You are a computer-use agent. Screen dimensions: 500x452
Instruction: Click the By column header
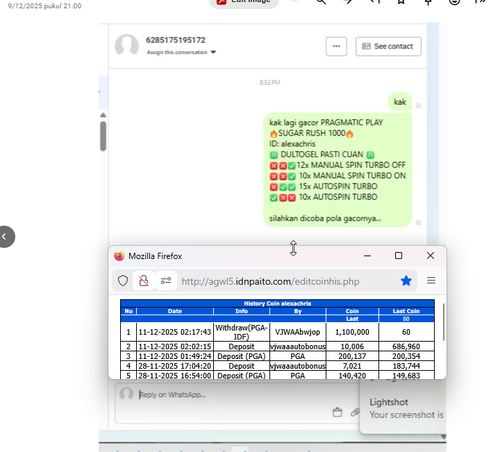[x=298, y=311]
